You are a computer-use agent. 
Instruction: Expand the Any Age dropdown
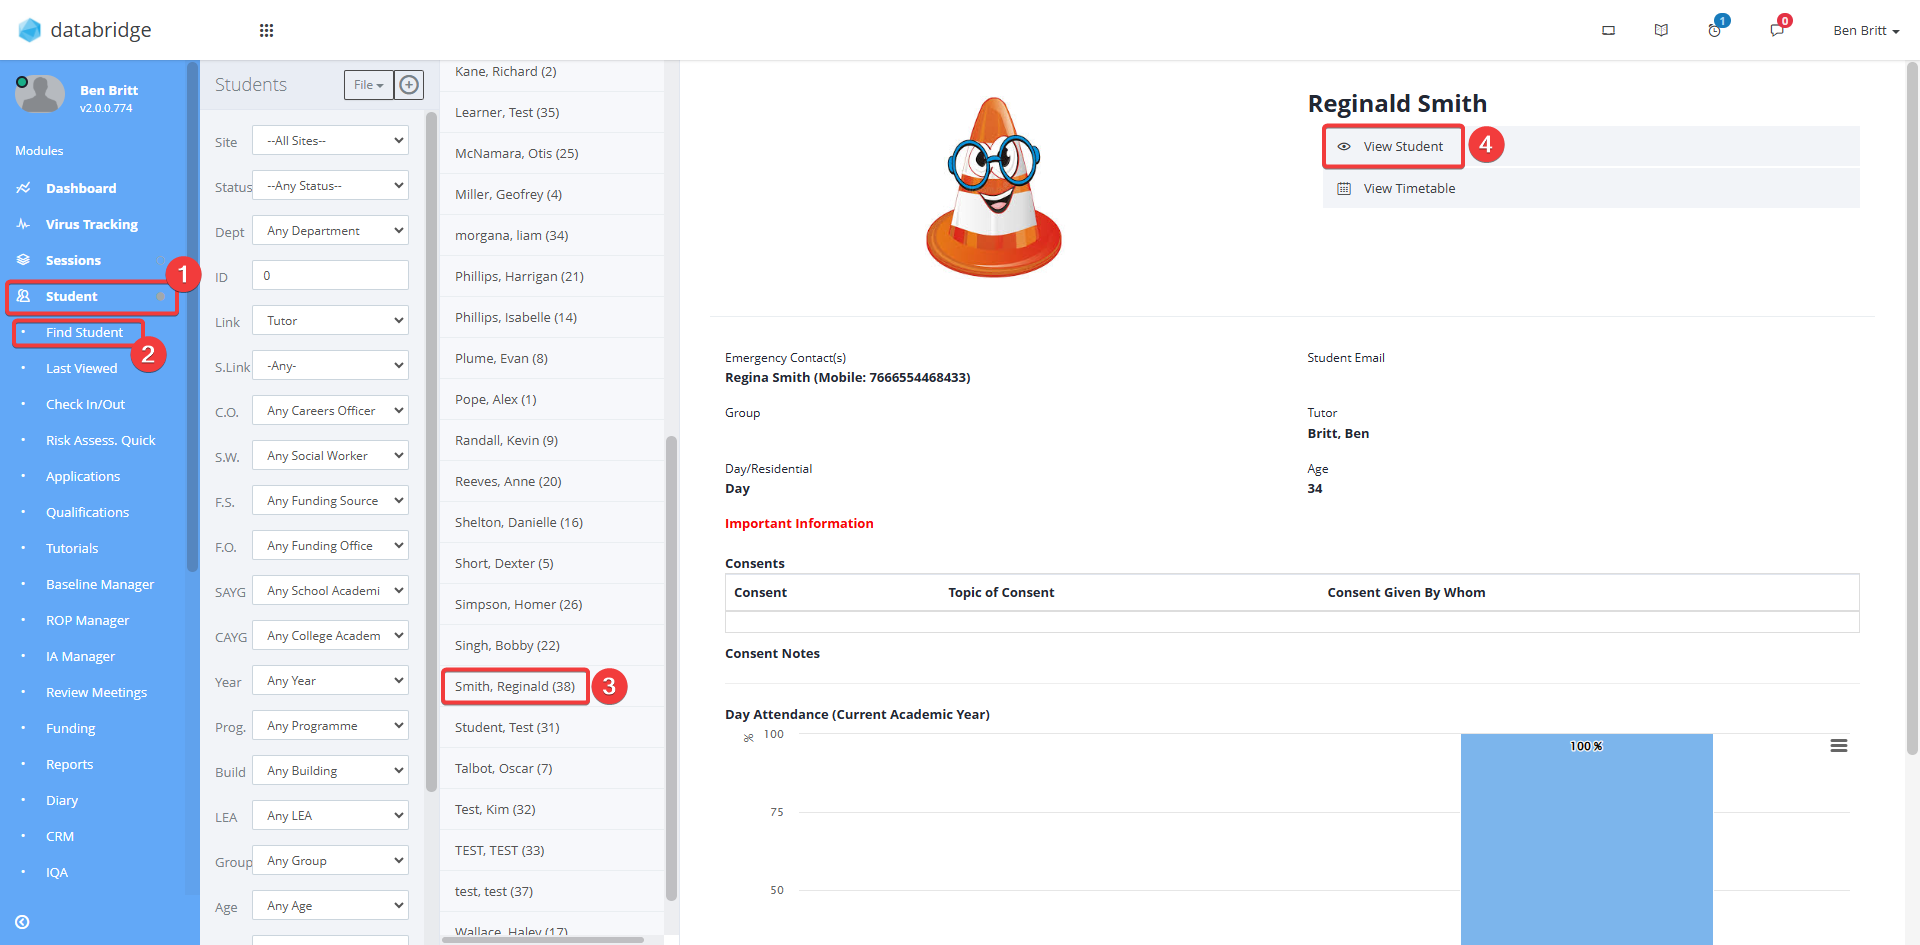(330, 906)
